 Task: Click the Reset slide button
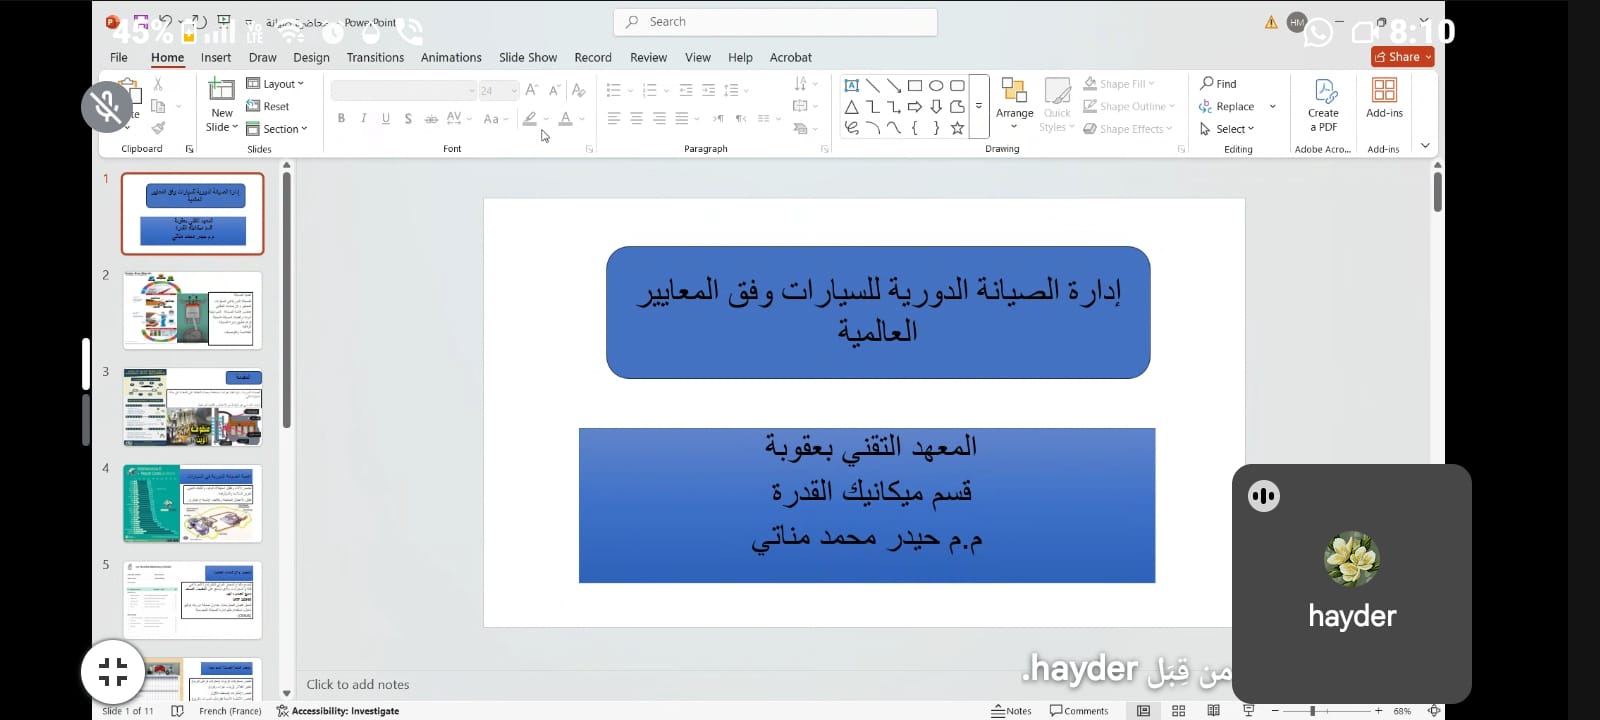(268, 106)
